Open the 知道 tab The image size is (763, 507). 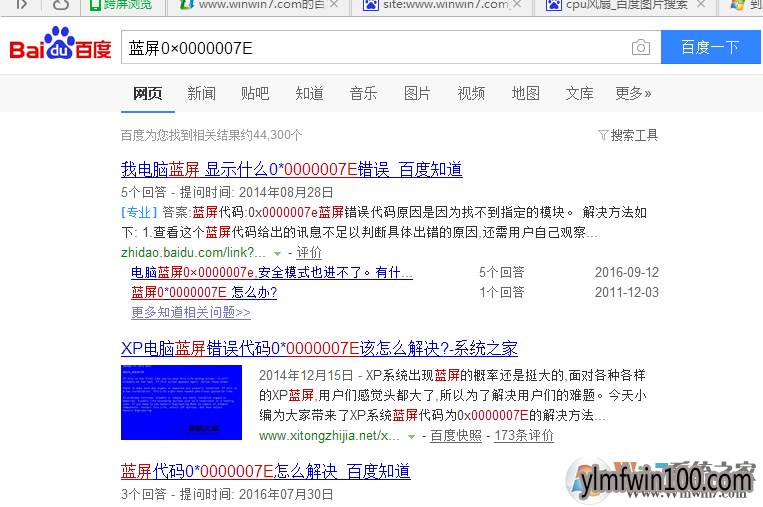pos(309,93)
